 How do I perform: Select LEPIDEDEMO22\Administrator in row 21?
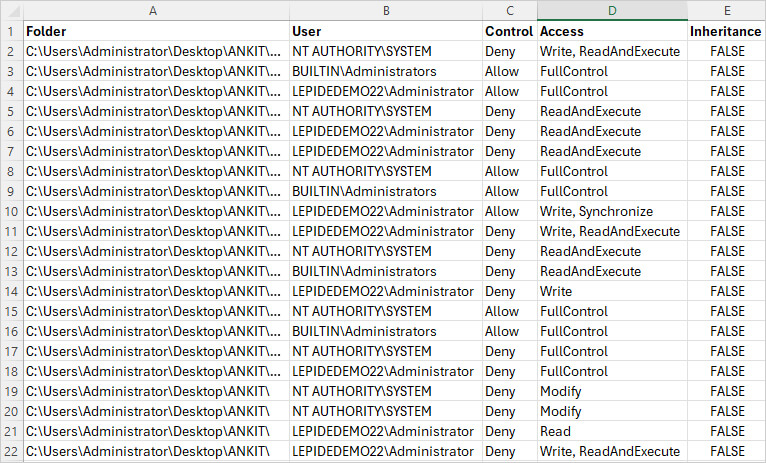[386, 432]
